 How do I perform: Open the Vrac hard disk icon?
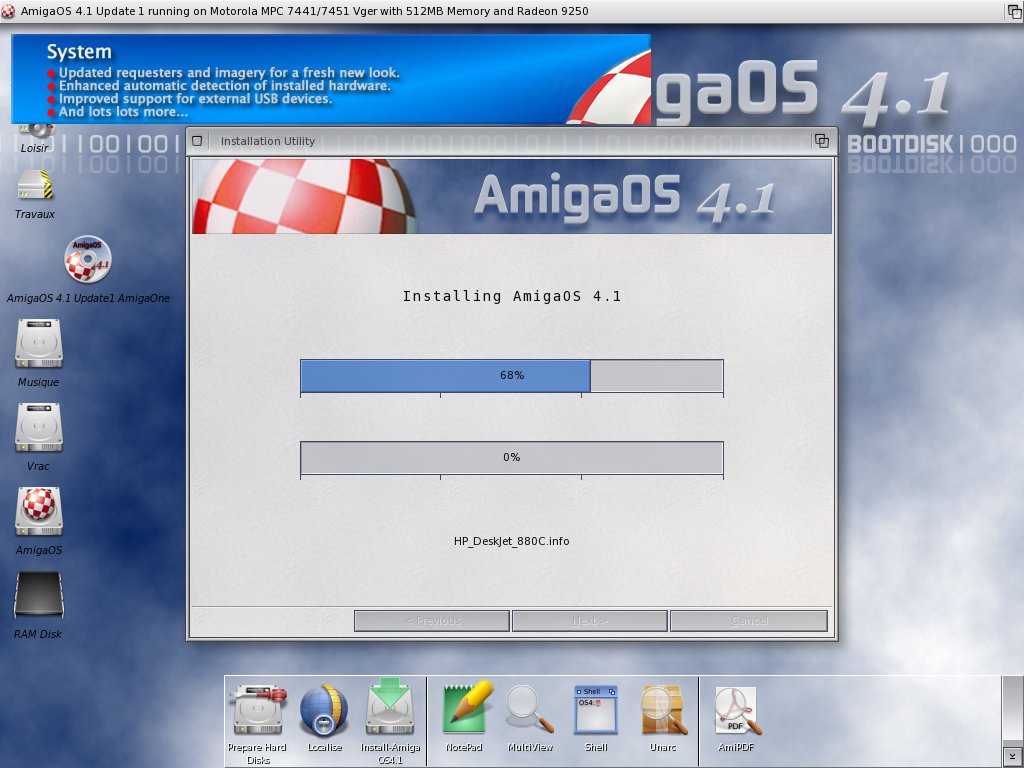click(39, 428)
